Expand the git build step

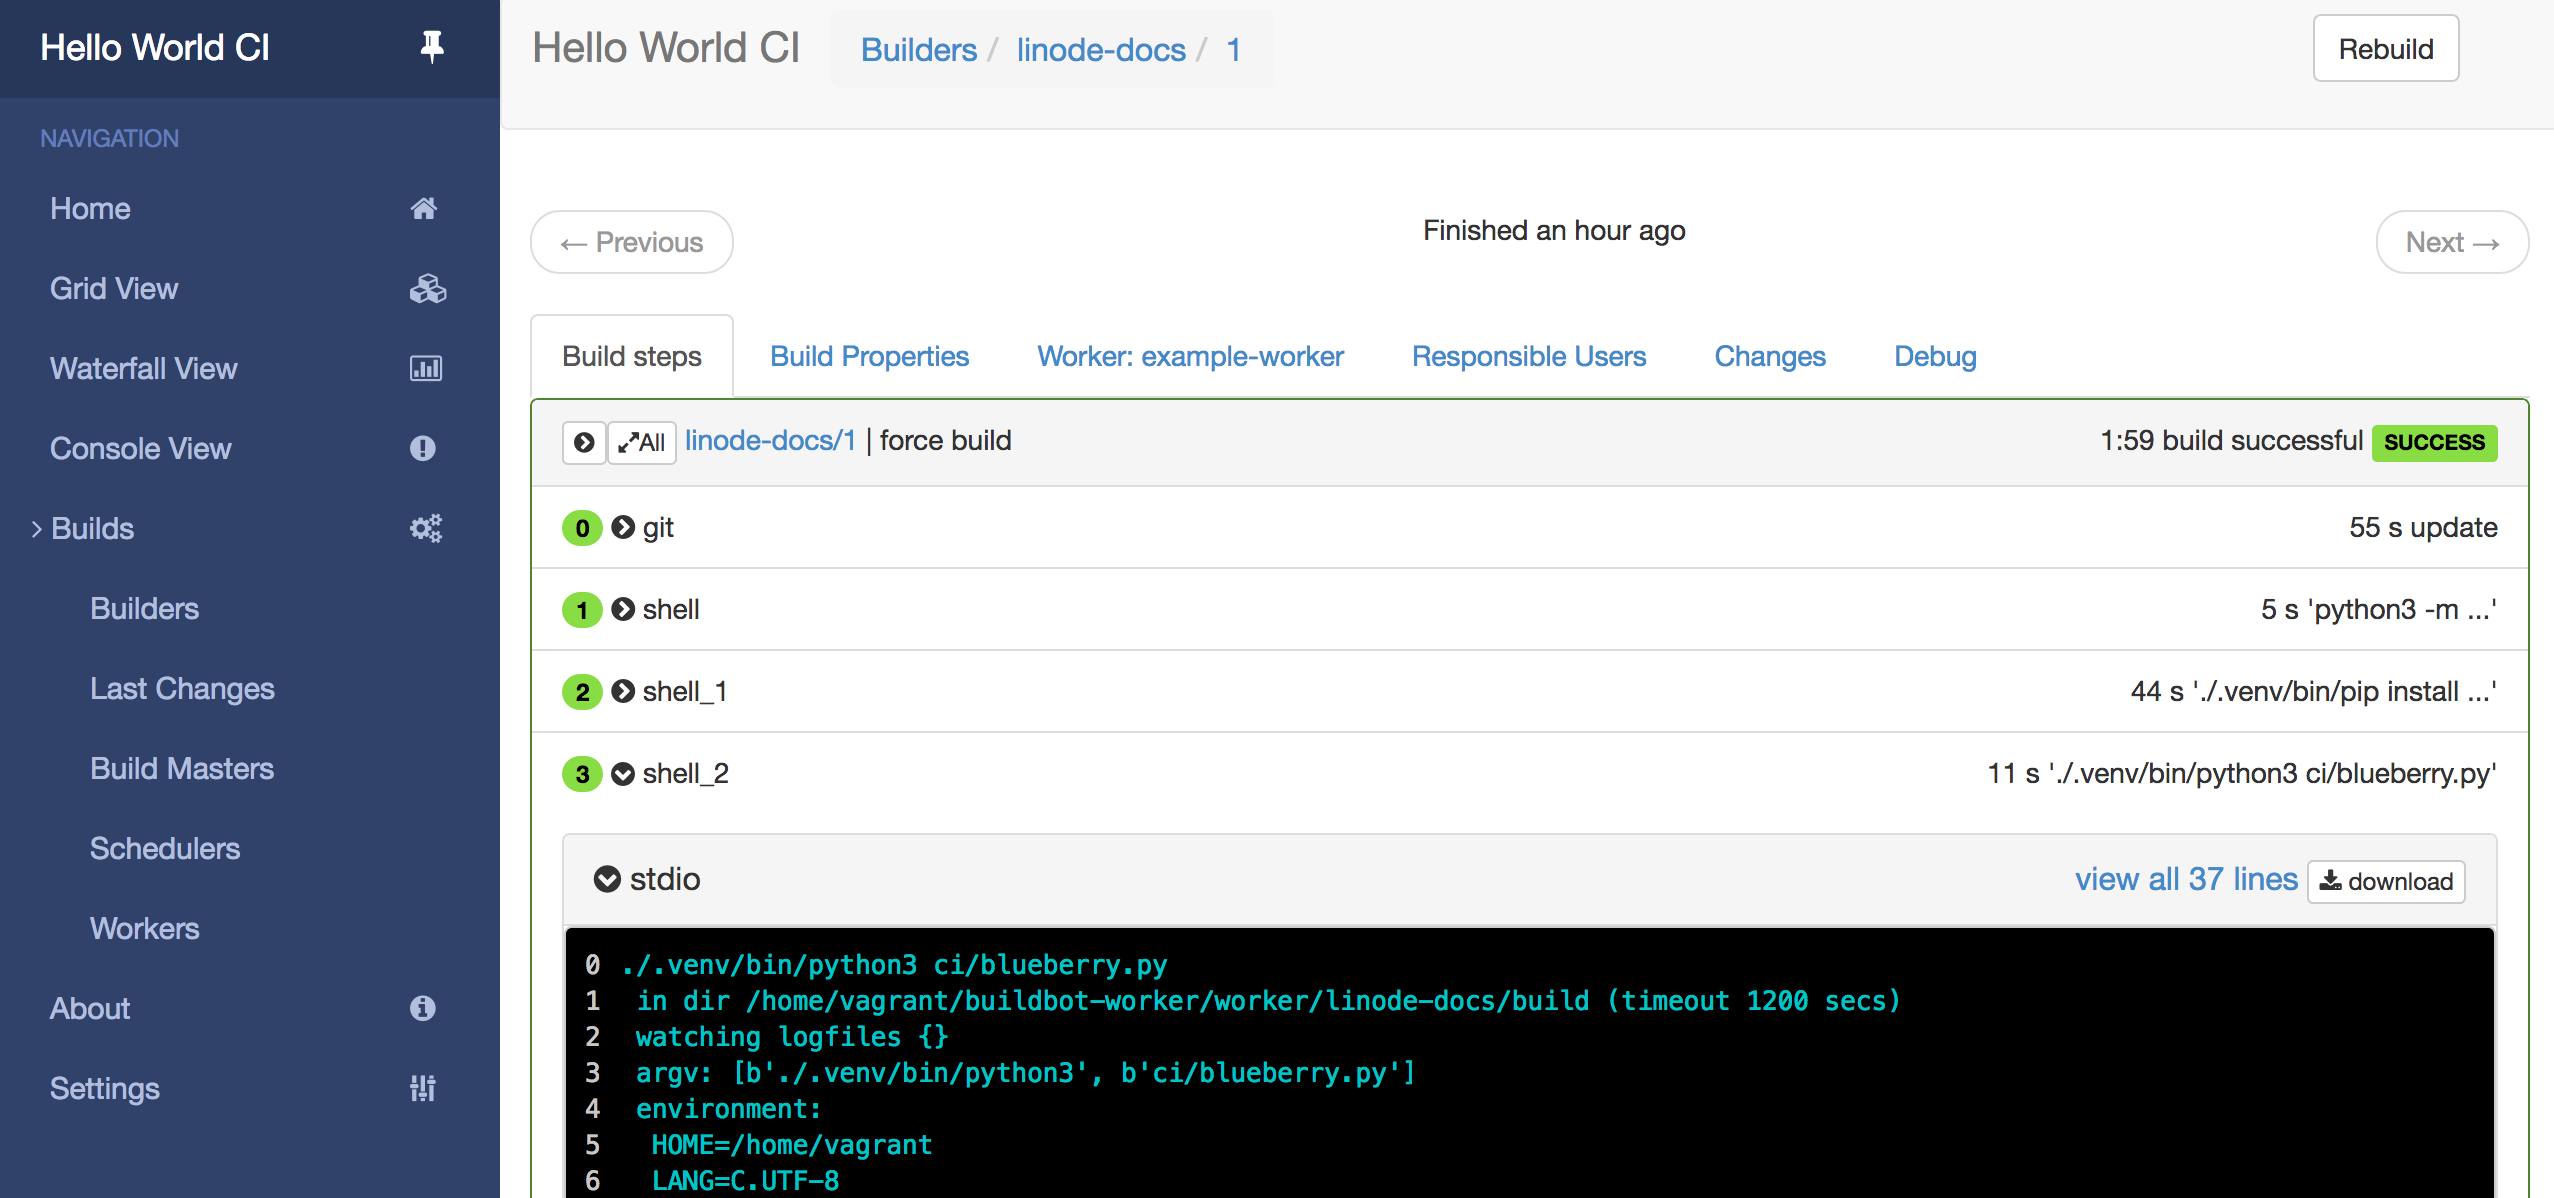coord(623,527)
